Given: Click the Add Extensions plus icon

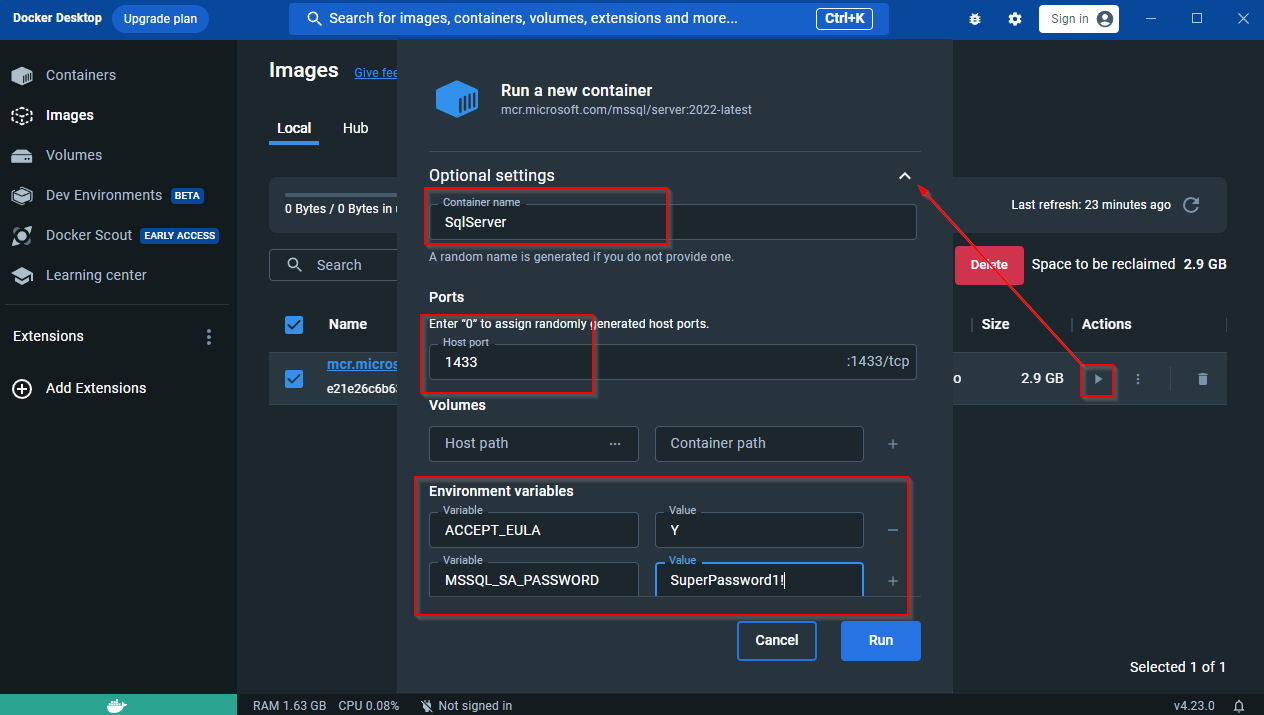Looking at the screenshot, I should [x=21, y=389].
